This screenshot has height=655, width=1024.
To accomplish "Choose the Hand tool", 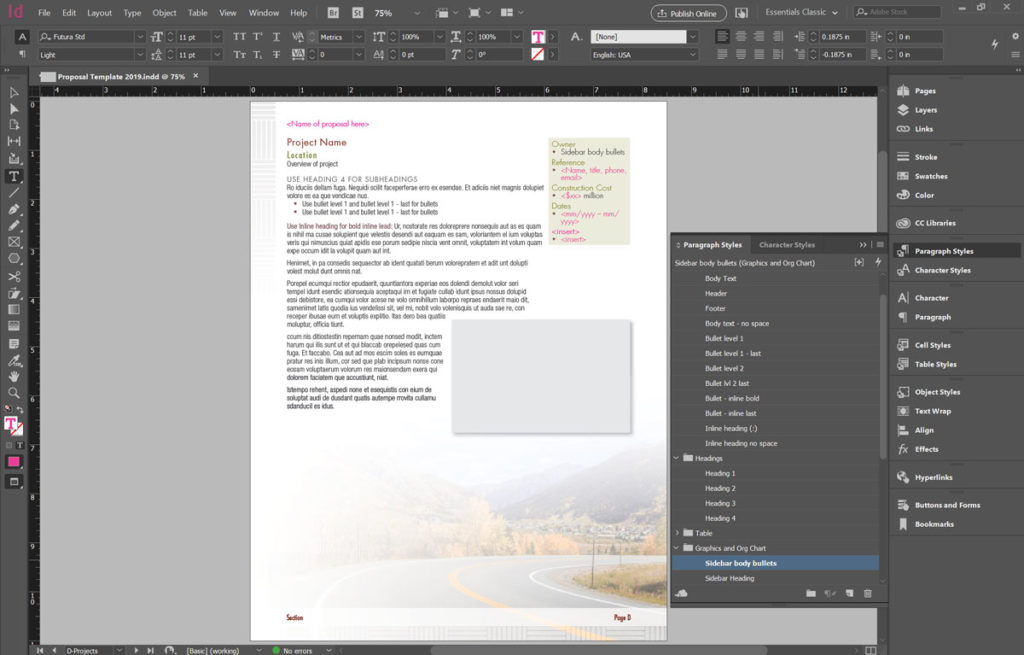I will coord(14,376).
